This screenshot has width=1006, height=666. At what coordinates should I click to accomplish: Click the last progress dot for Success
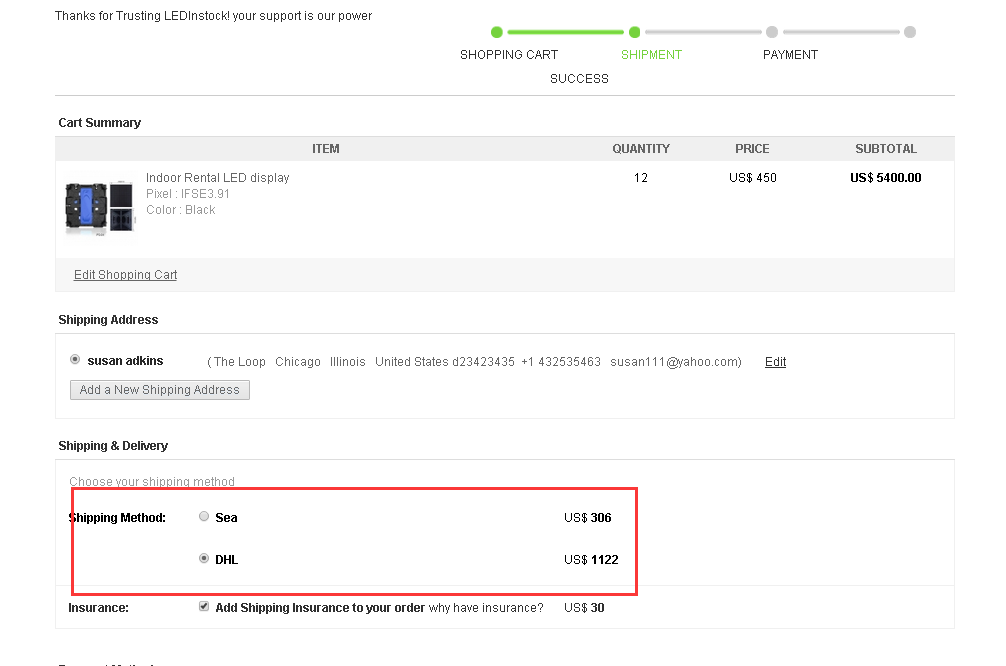pos(909,32)
